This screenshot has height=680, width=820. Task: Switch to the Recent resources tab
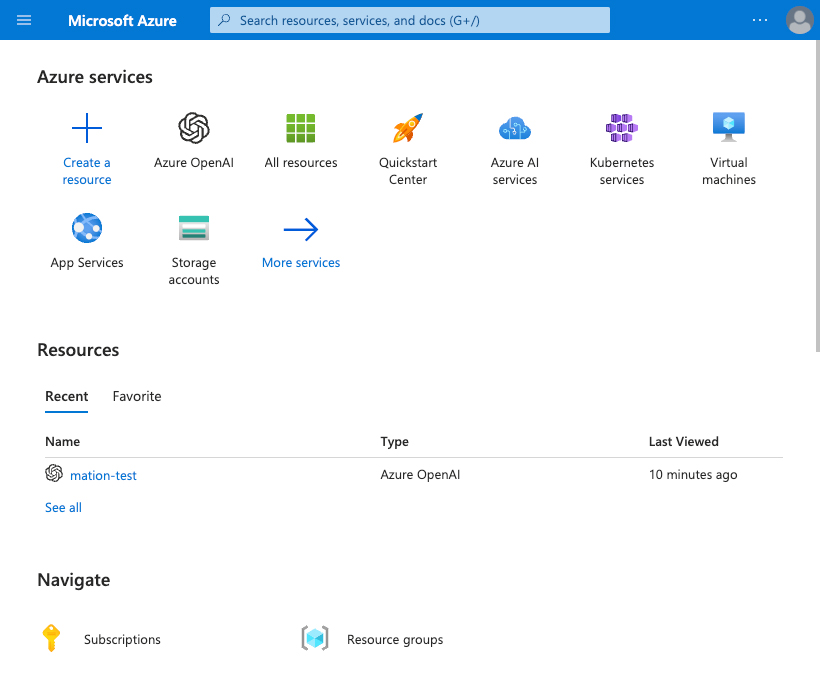coord(66,396)
